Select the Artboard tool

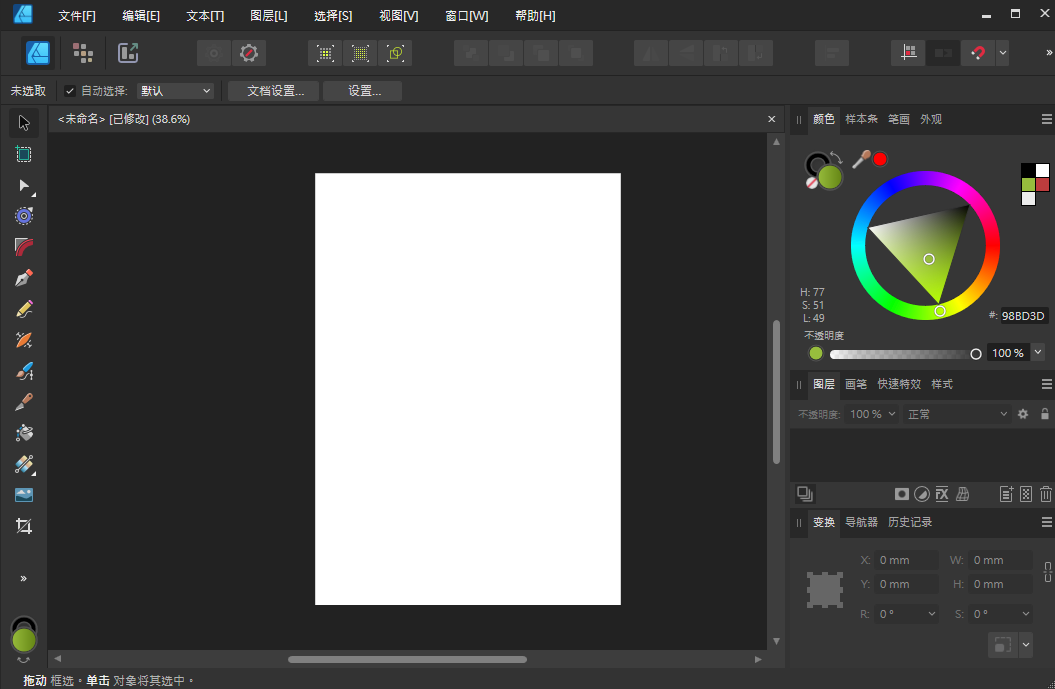coord(24,154)
